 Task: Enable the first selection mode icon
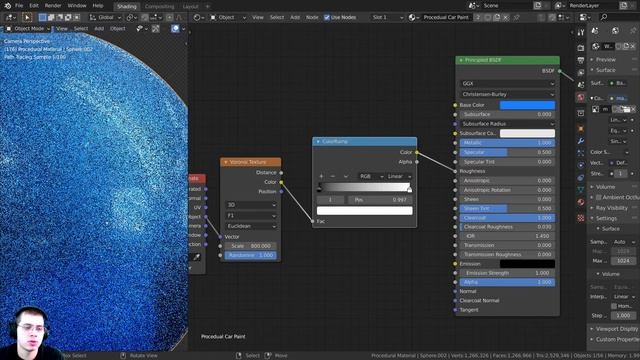[42, 18]
